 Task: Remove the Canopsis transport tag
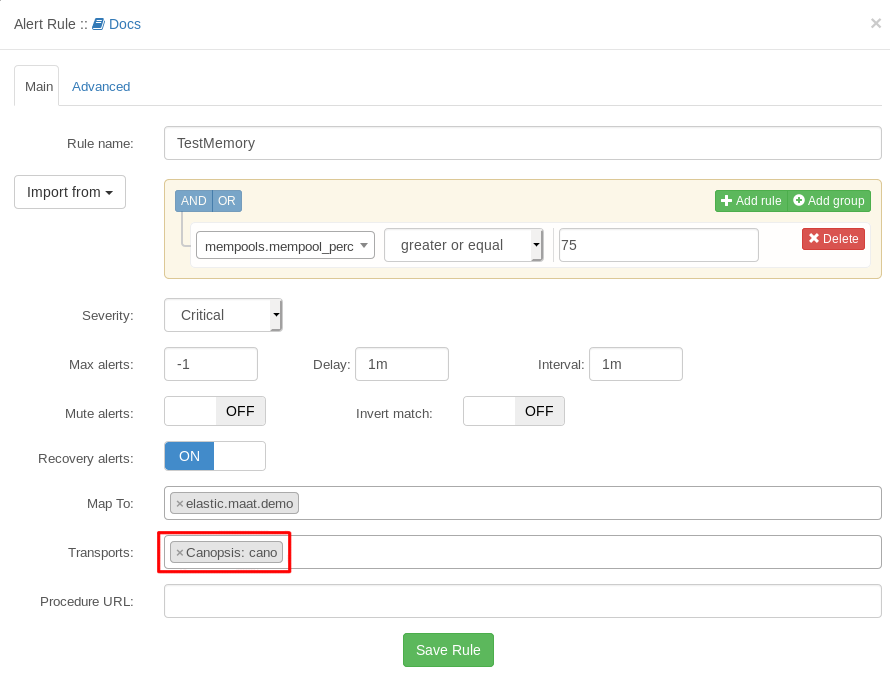tap(180, 553)
